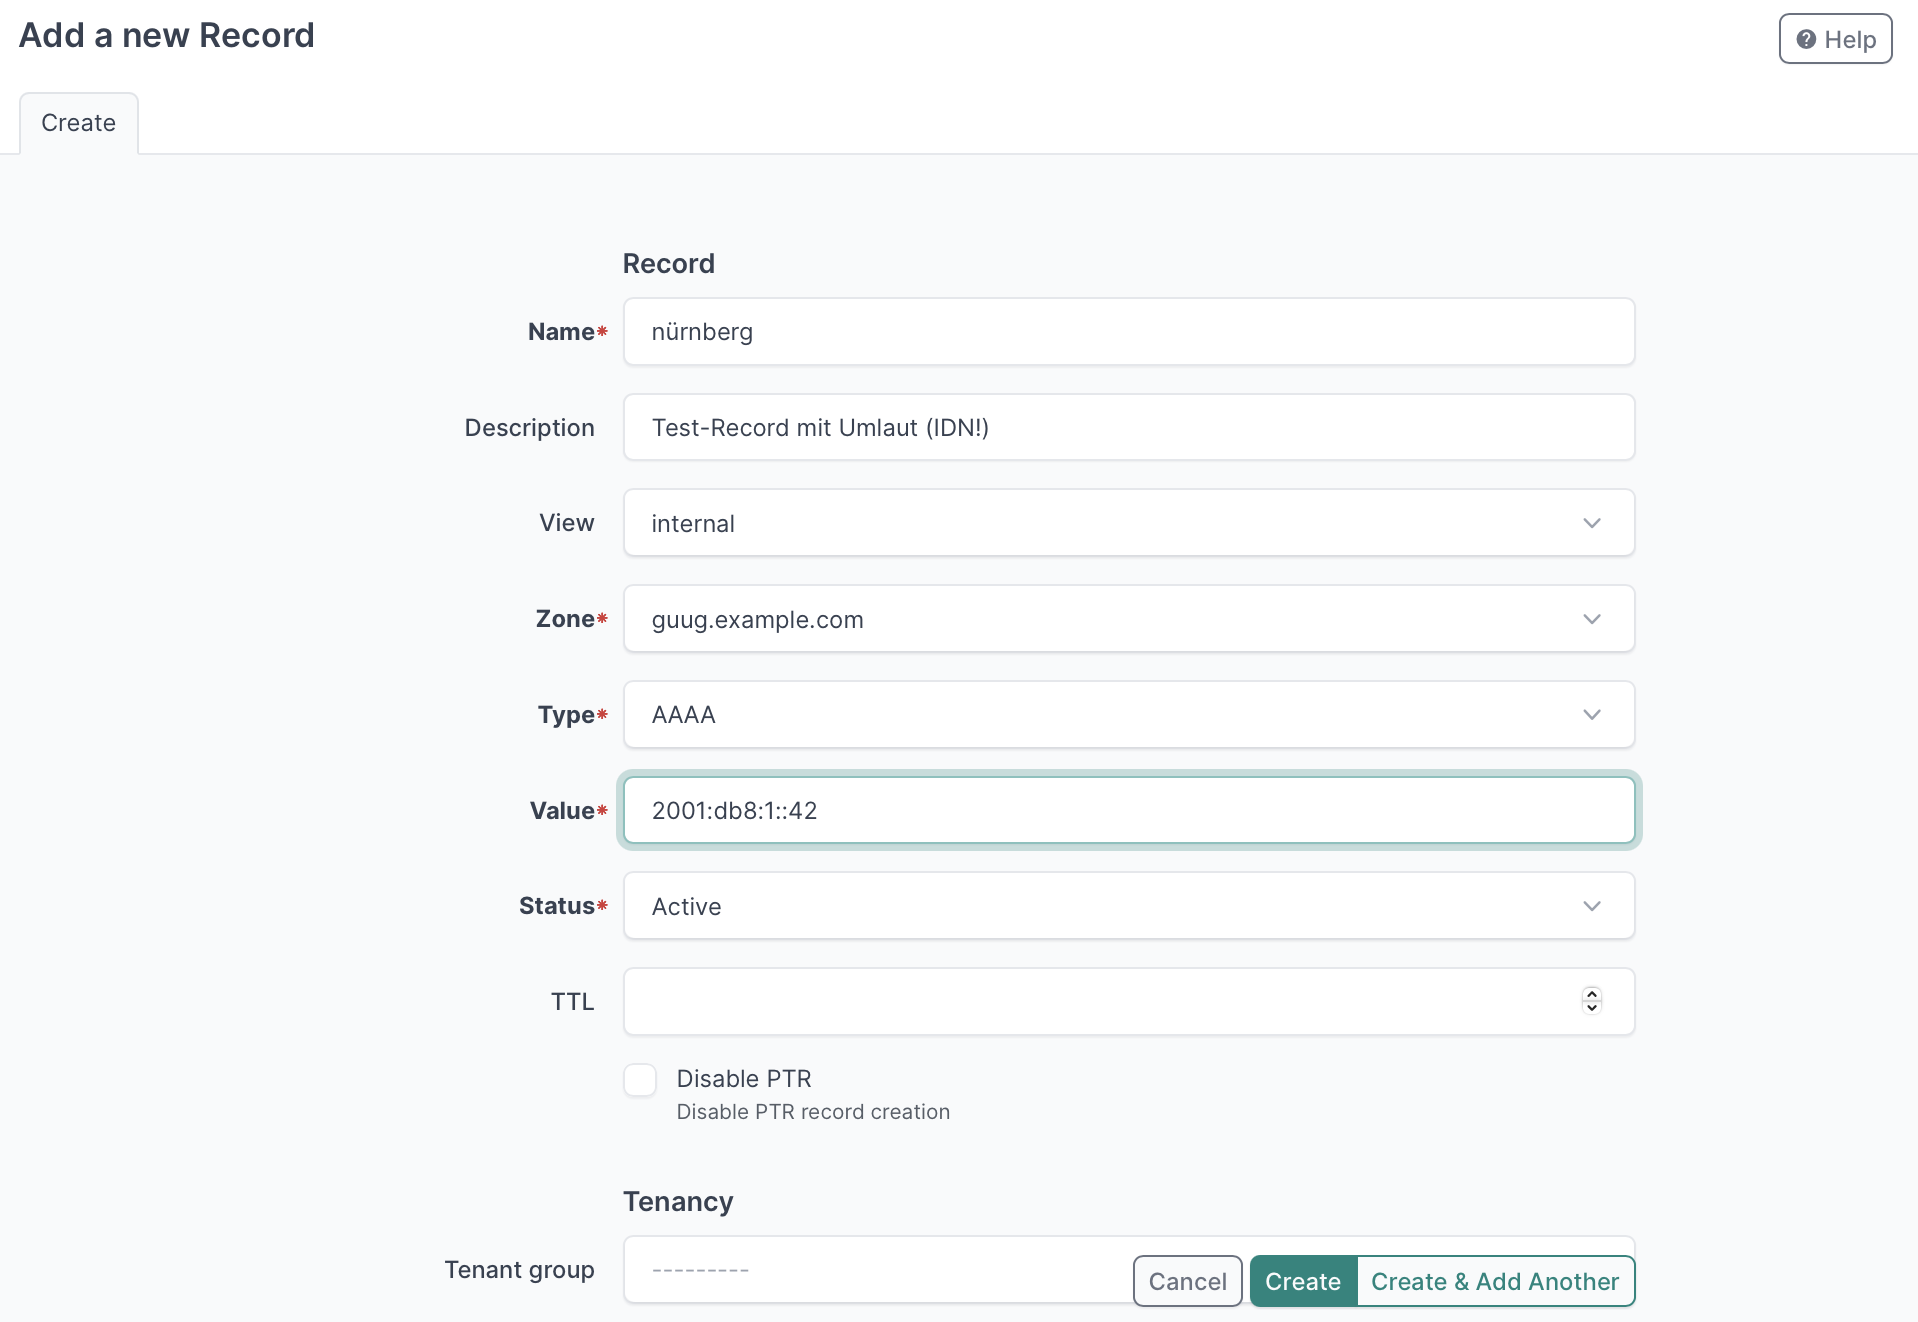Screen dimensions: 1918x1322
Task: Edit the Description text field
Action: (1127, 428)
